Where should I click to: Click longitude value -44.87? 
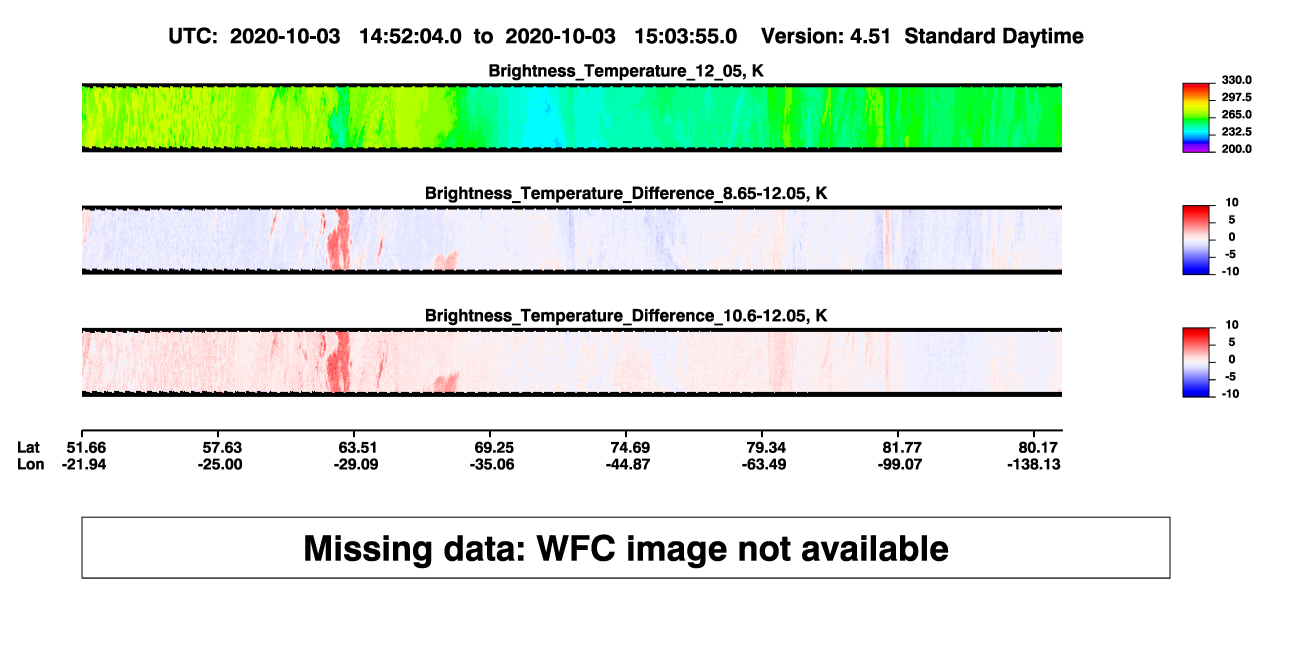(630, 465)
